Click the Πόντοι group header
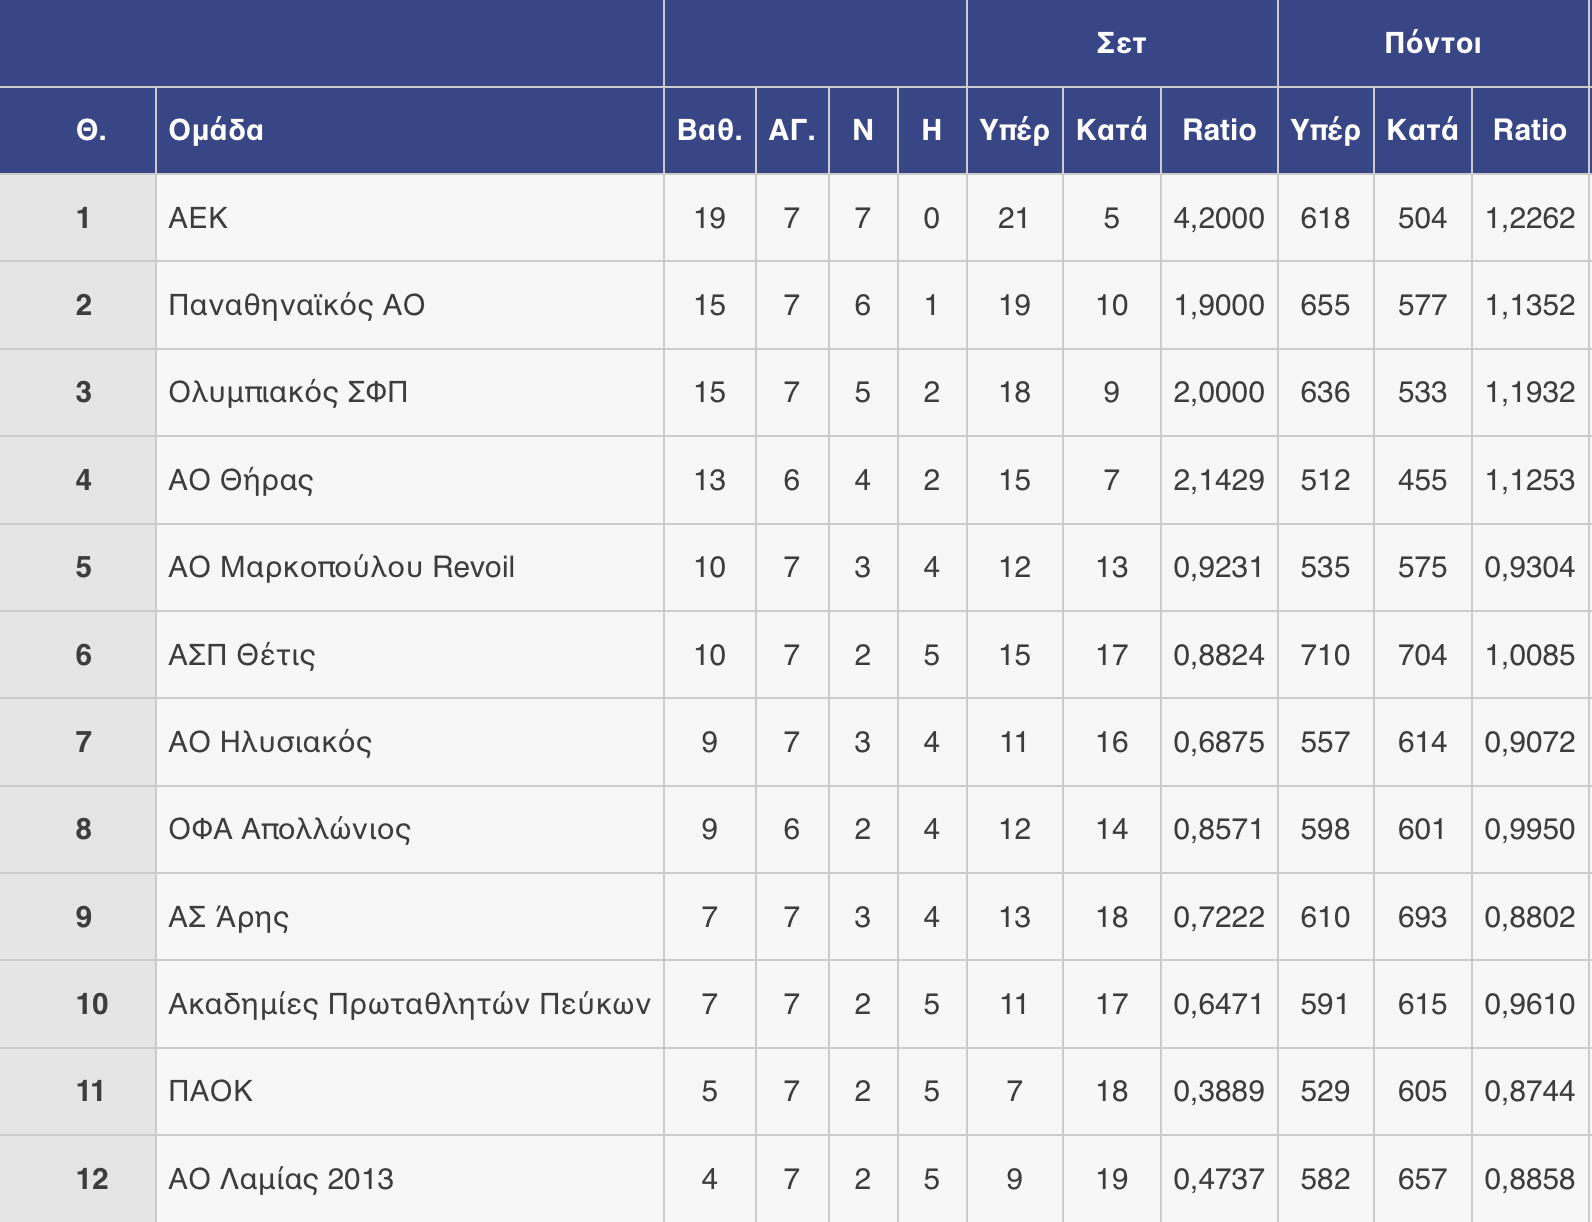The image size is (1592, 1222). [1432, 43]
